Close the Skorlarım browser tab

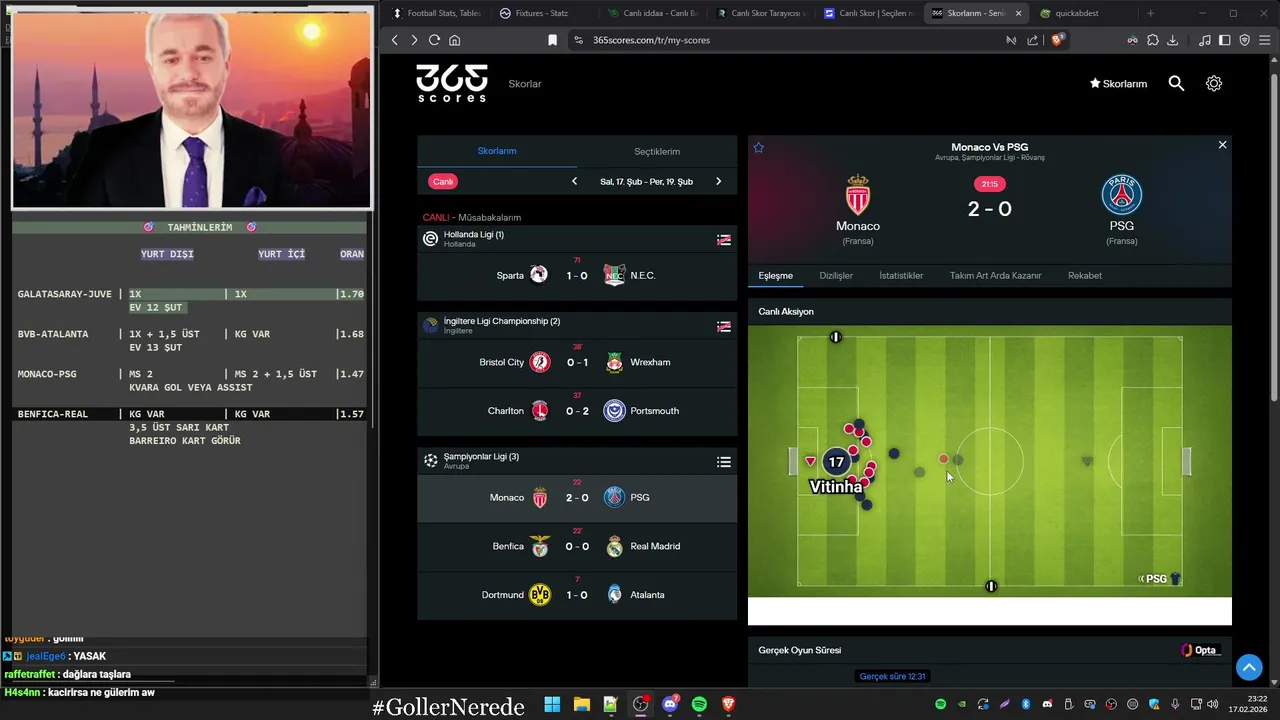(x=1018, y=13)
